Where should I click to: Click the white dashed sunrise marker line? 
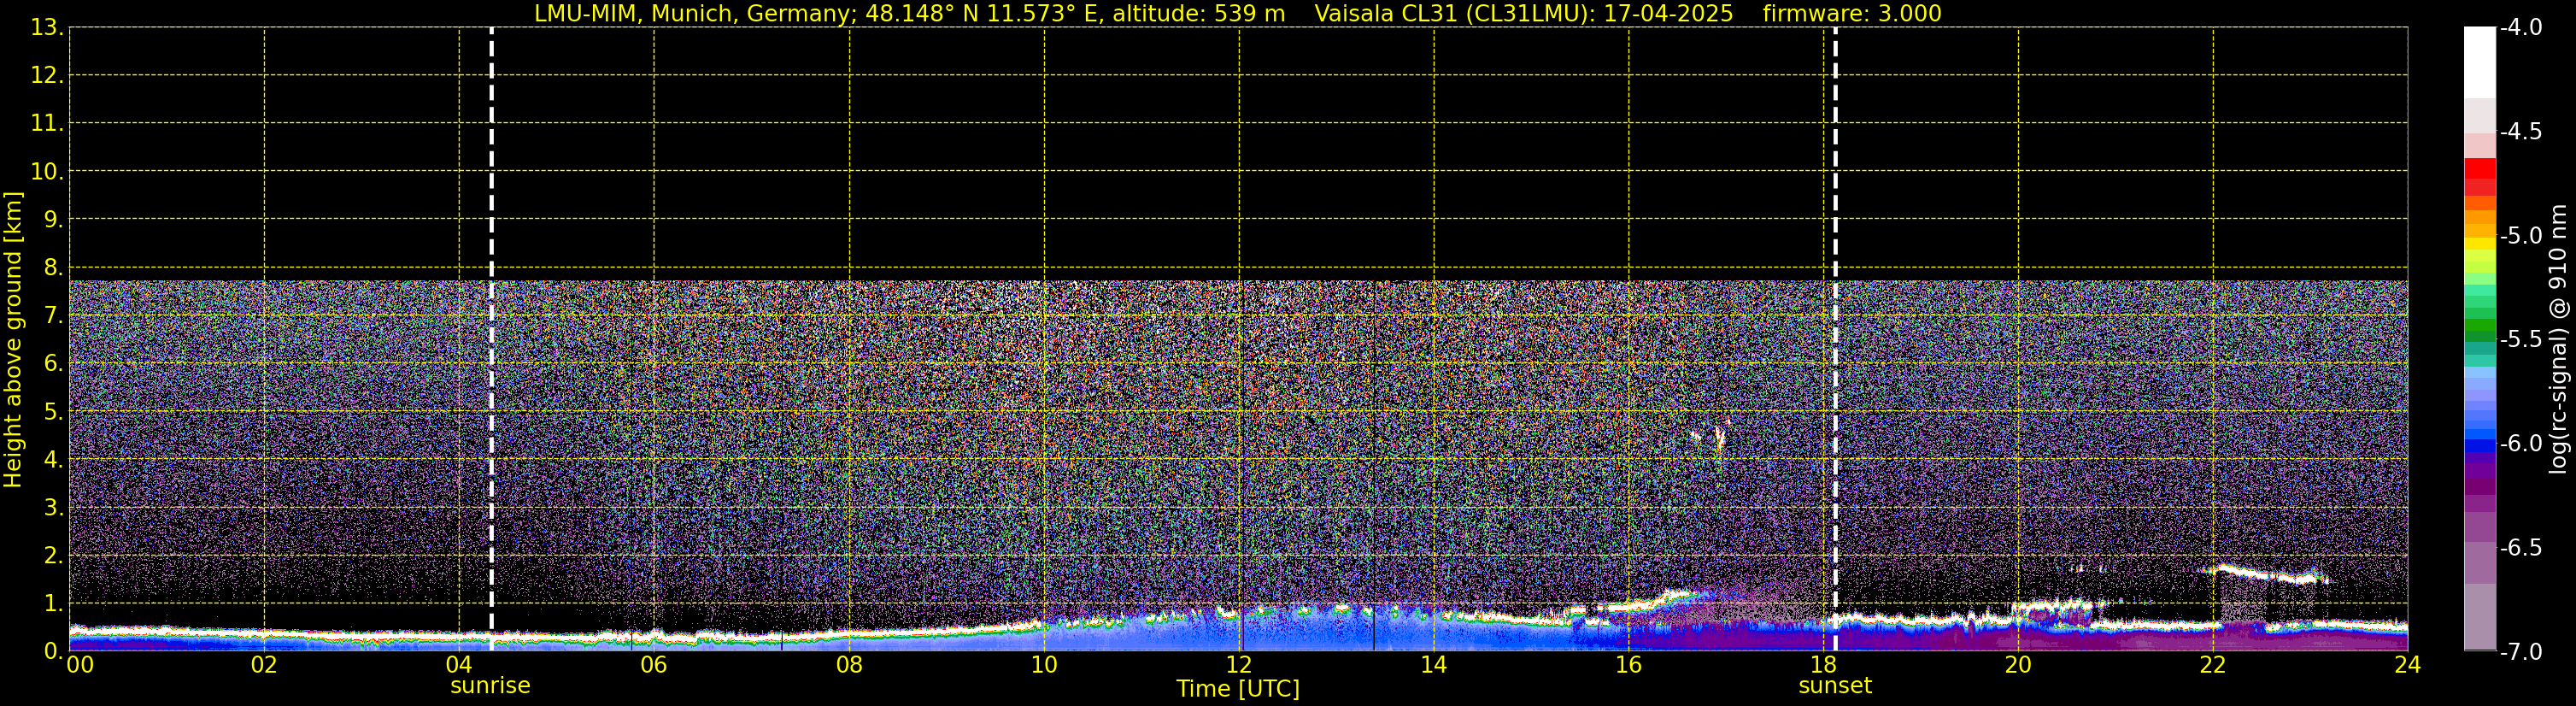(x=491, y=339)
